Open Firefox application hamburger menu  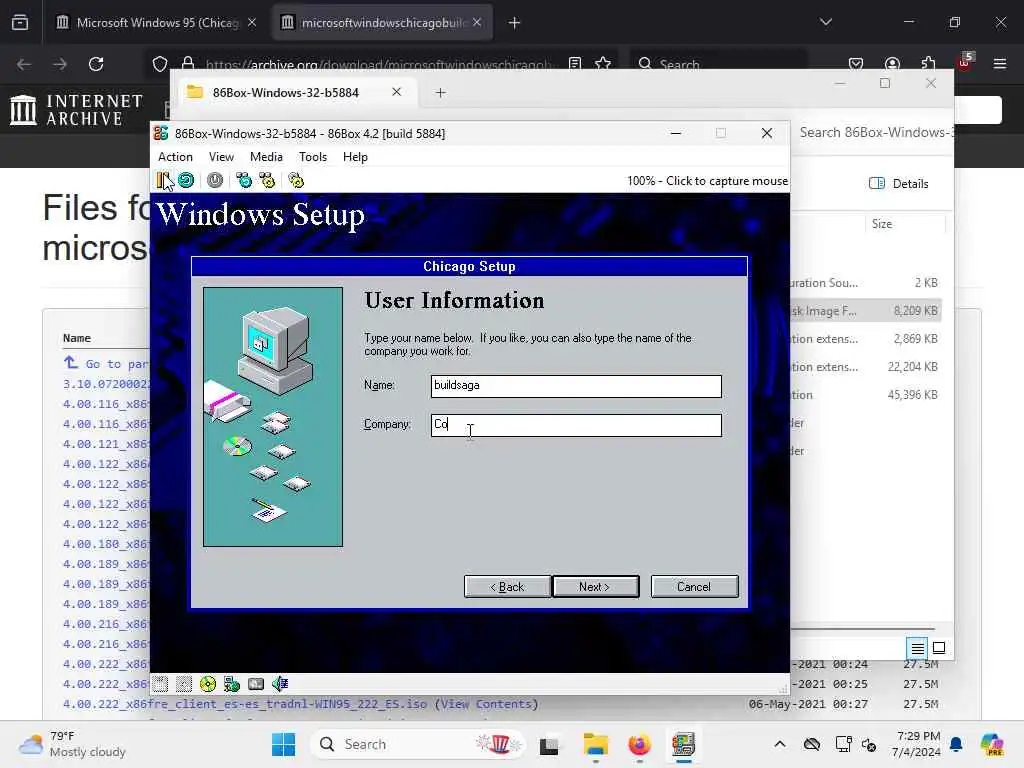1000,64
